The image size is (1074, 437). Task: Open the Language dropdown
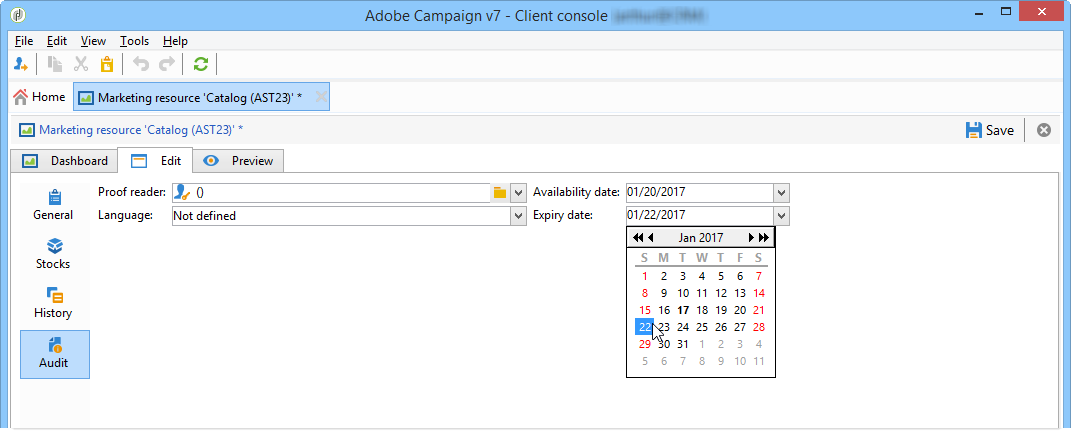pyautogui.click(x=518, y=216)
